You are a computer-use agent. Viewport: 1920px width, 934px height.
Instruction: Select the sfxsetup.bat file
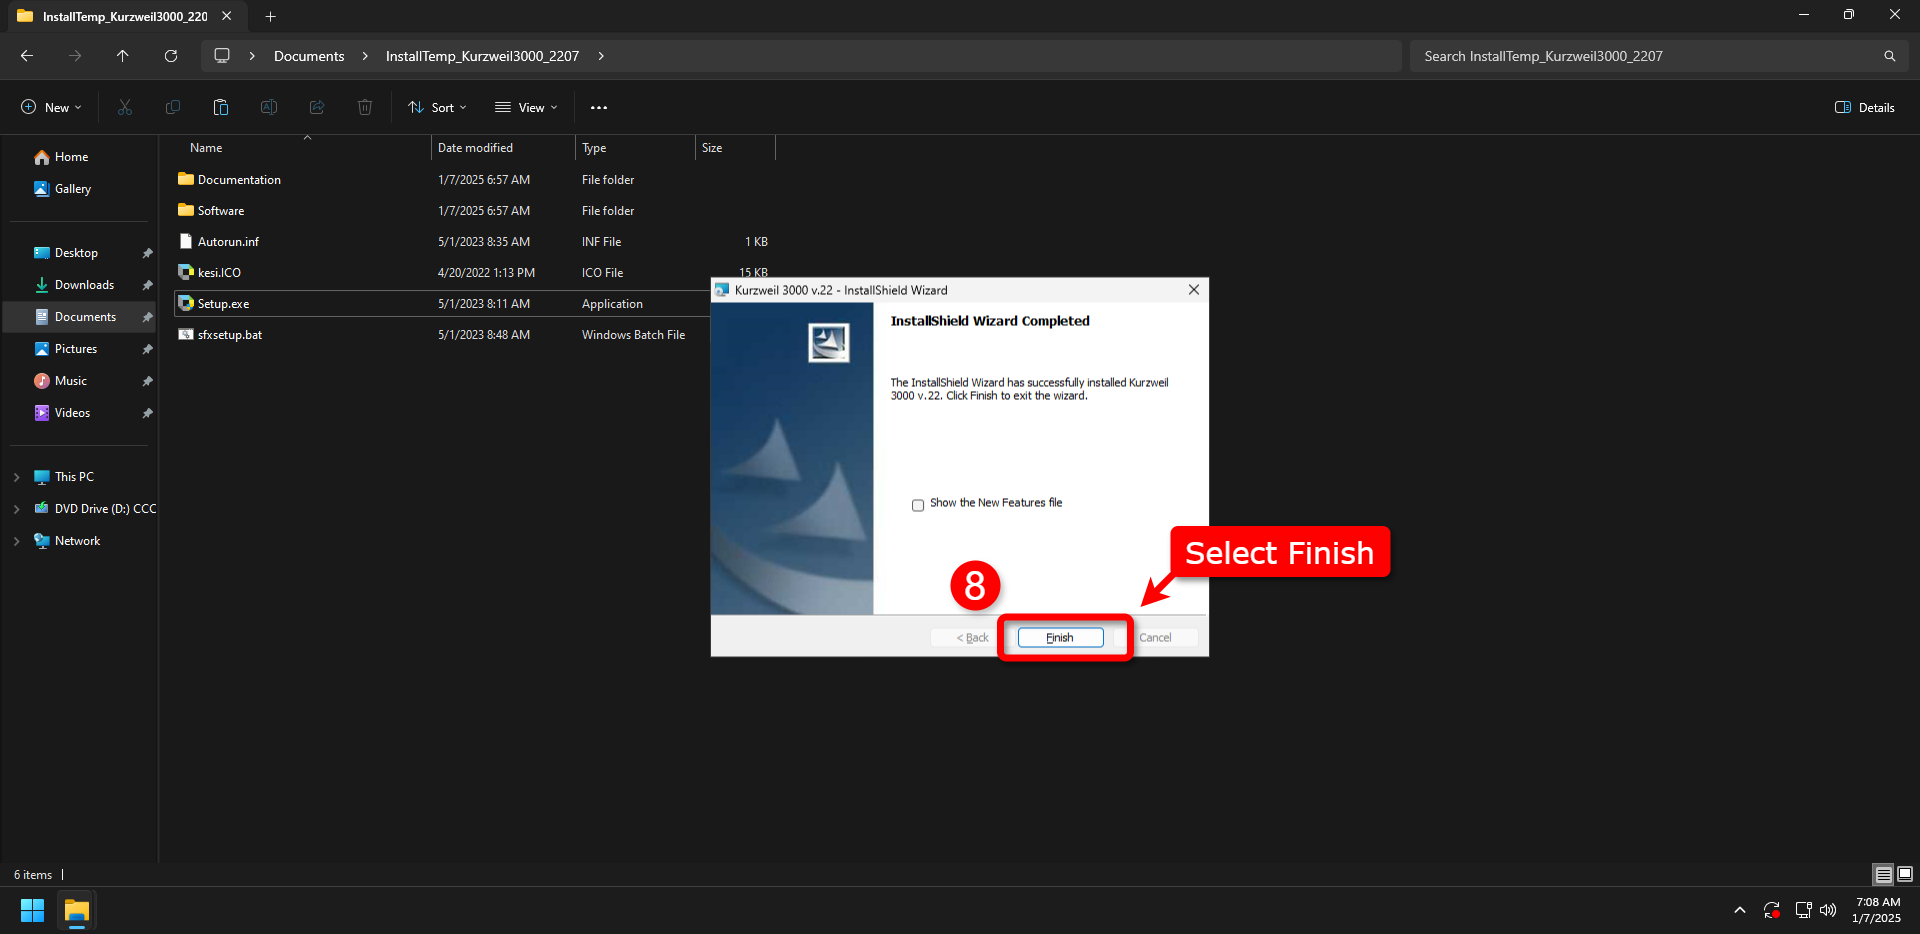pos(230,335)
